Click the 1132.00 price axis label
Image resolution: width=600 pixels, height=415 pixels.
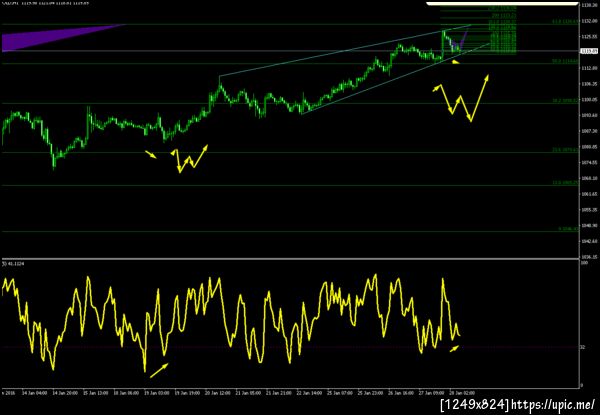(x=589, y=21)
